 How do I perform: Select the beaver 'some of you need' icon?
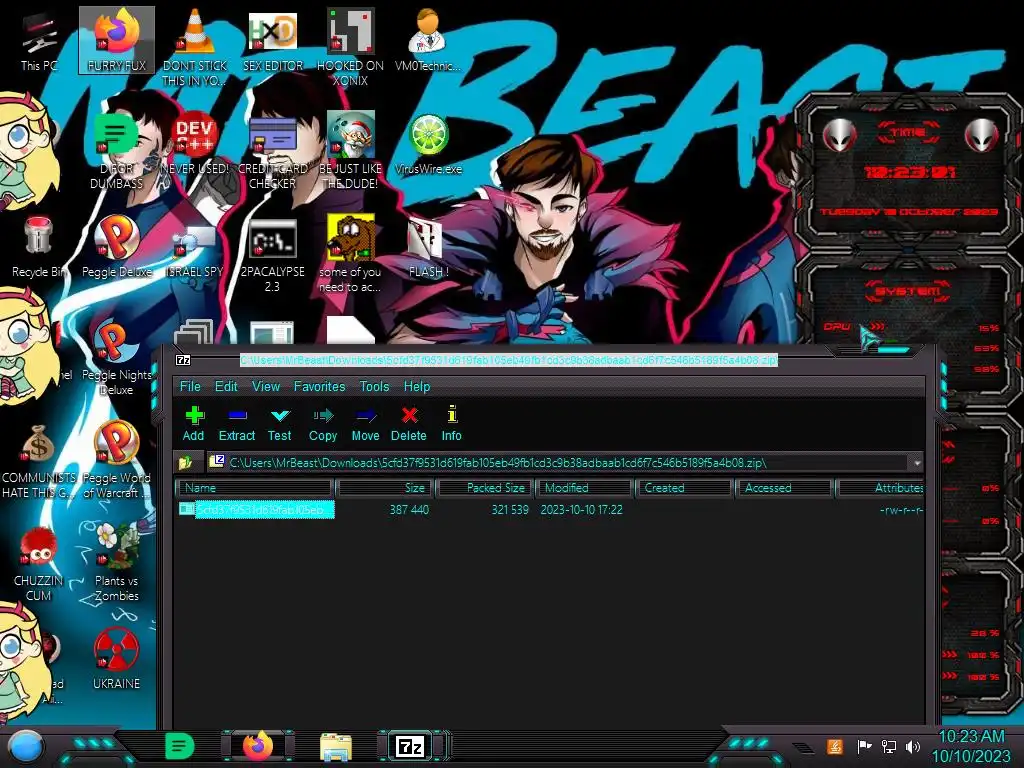(350, 253)
